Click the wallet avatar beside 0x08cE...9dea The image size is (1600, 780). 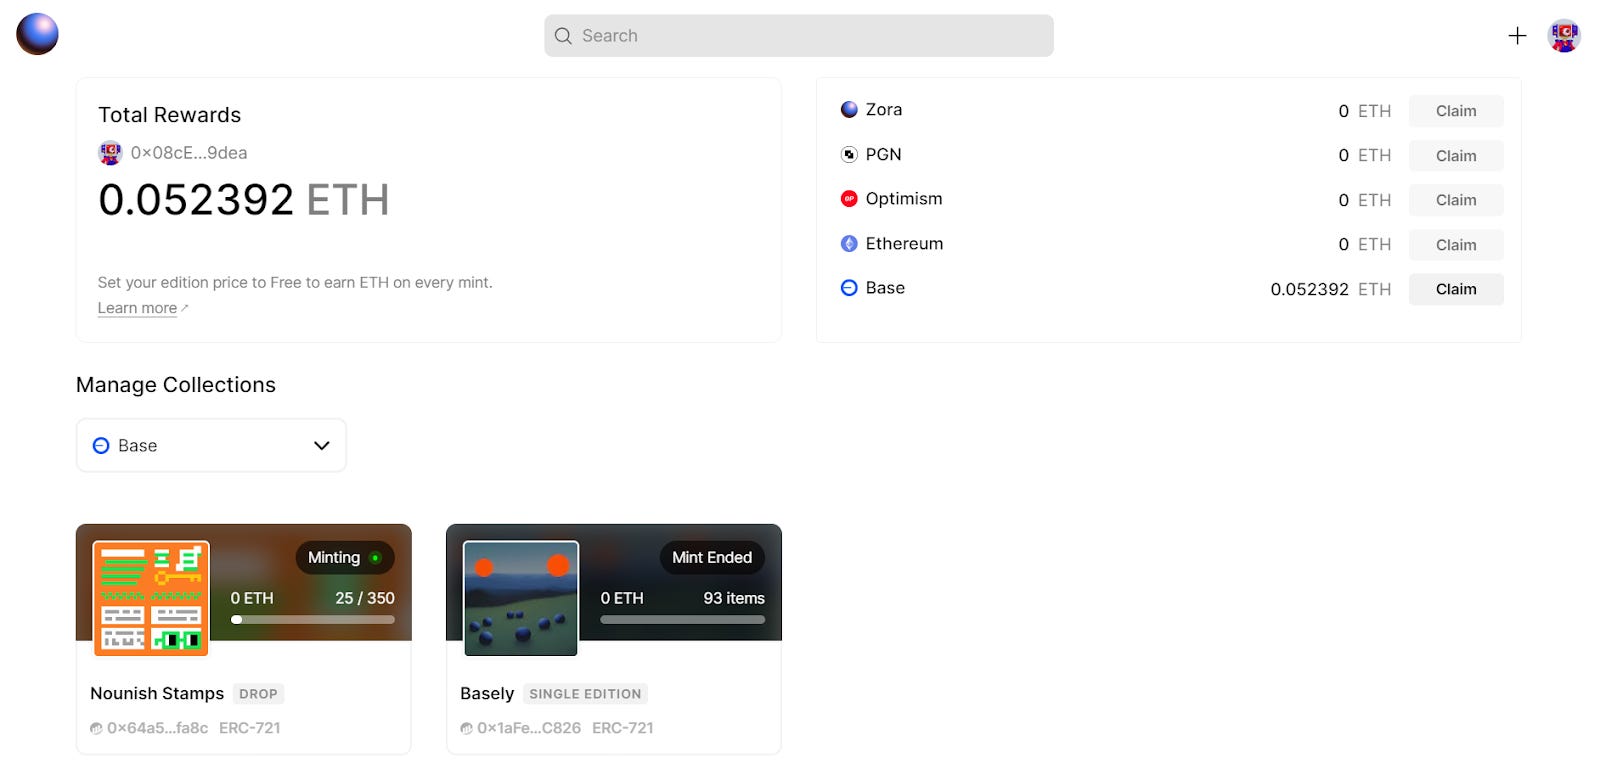[x=110, y=153]
